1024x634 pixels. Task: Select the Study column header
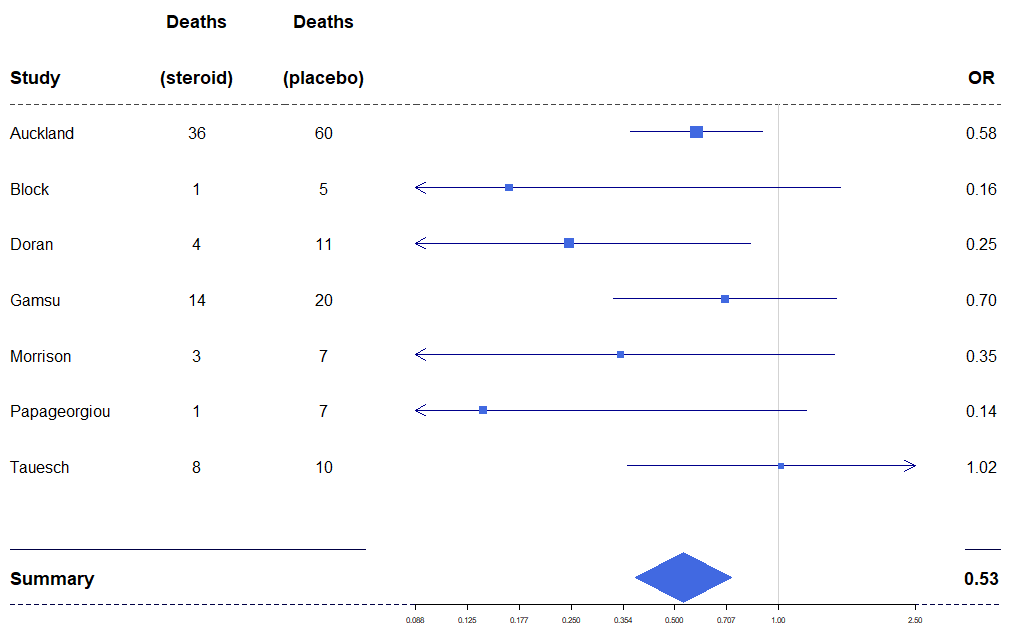tap(35, 78)
